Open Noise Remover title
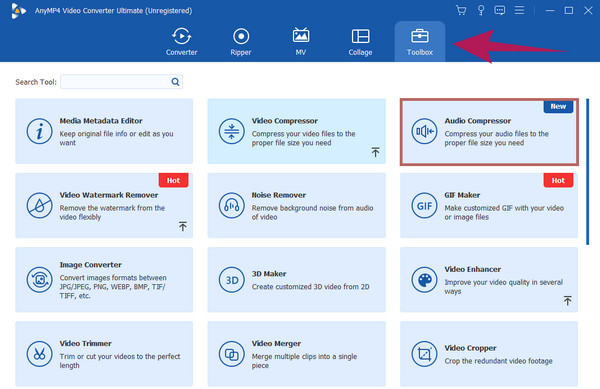Screen dimensions: 600x389 279,195
